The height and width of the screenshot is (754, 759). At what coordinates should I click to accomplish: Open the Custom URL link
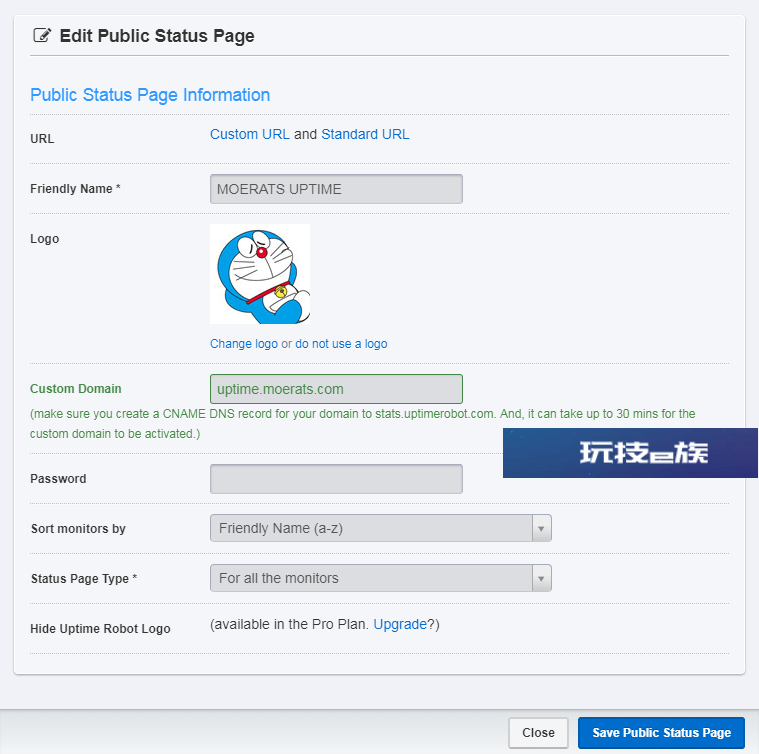[x=250, y=134]
